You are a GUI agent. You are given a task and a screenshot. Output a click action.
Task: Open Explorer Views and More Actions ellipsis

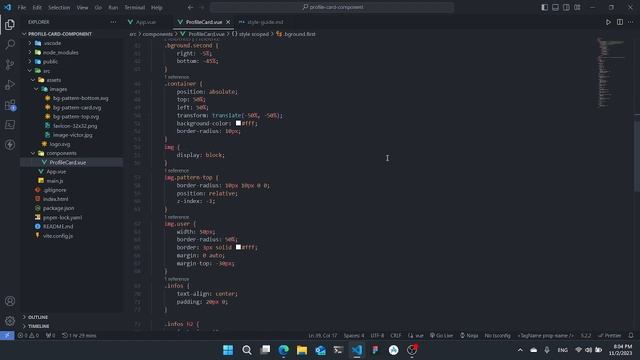pyautogui.click(x=113, y=22)
